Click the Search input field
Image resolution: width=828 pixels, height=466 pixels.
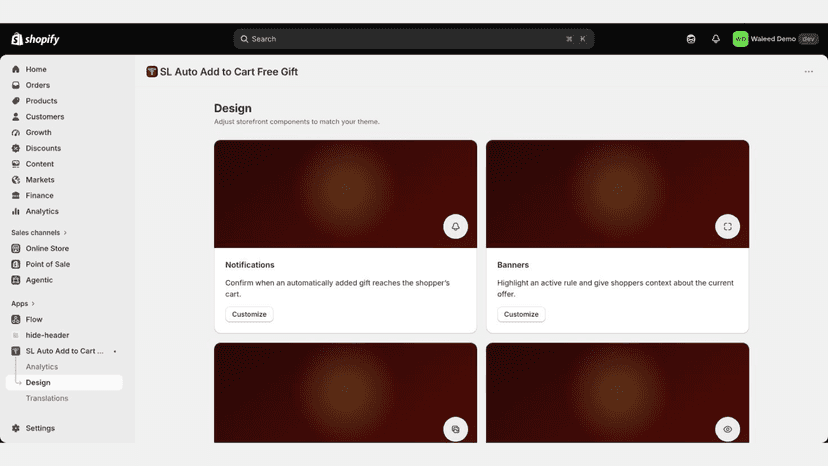414,39
